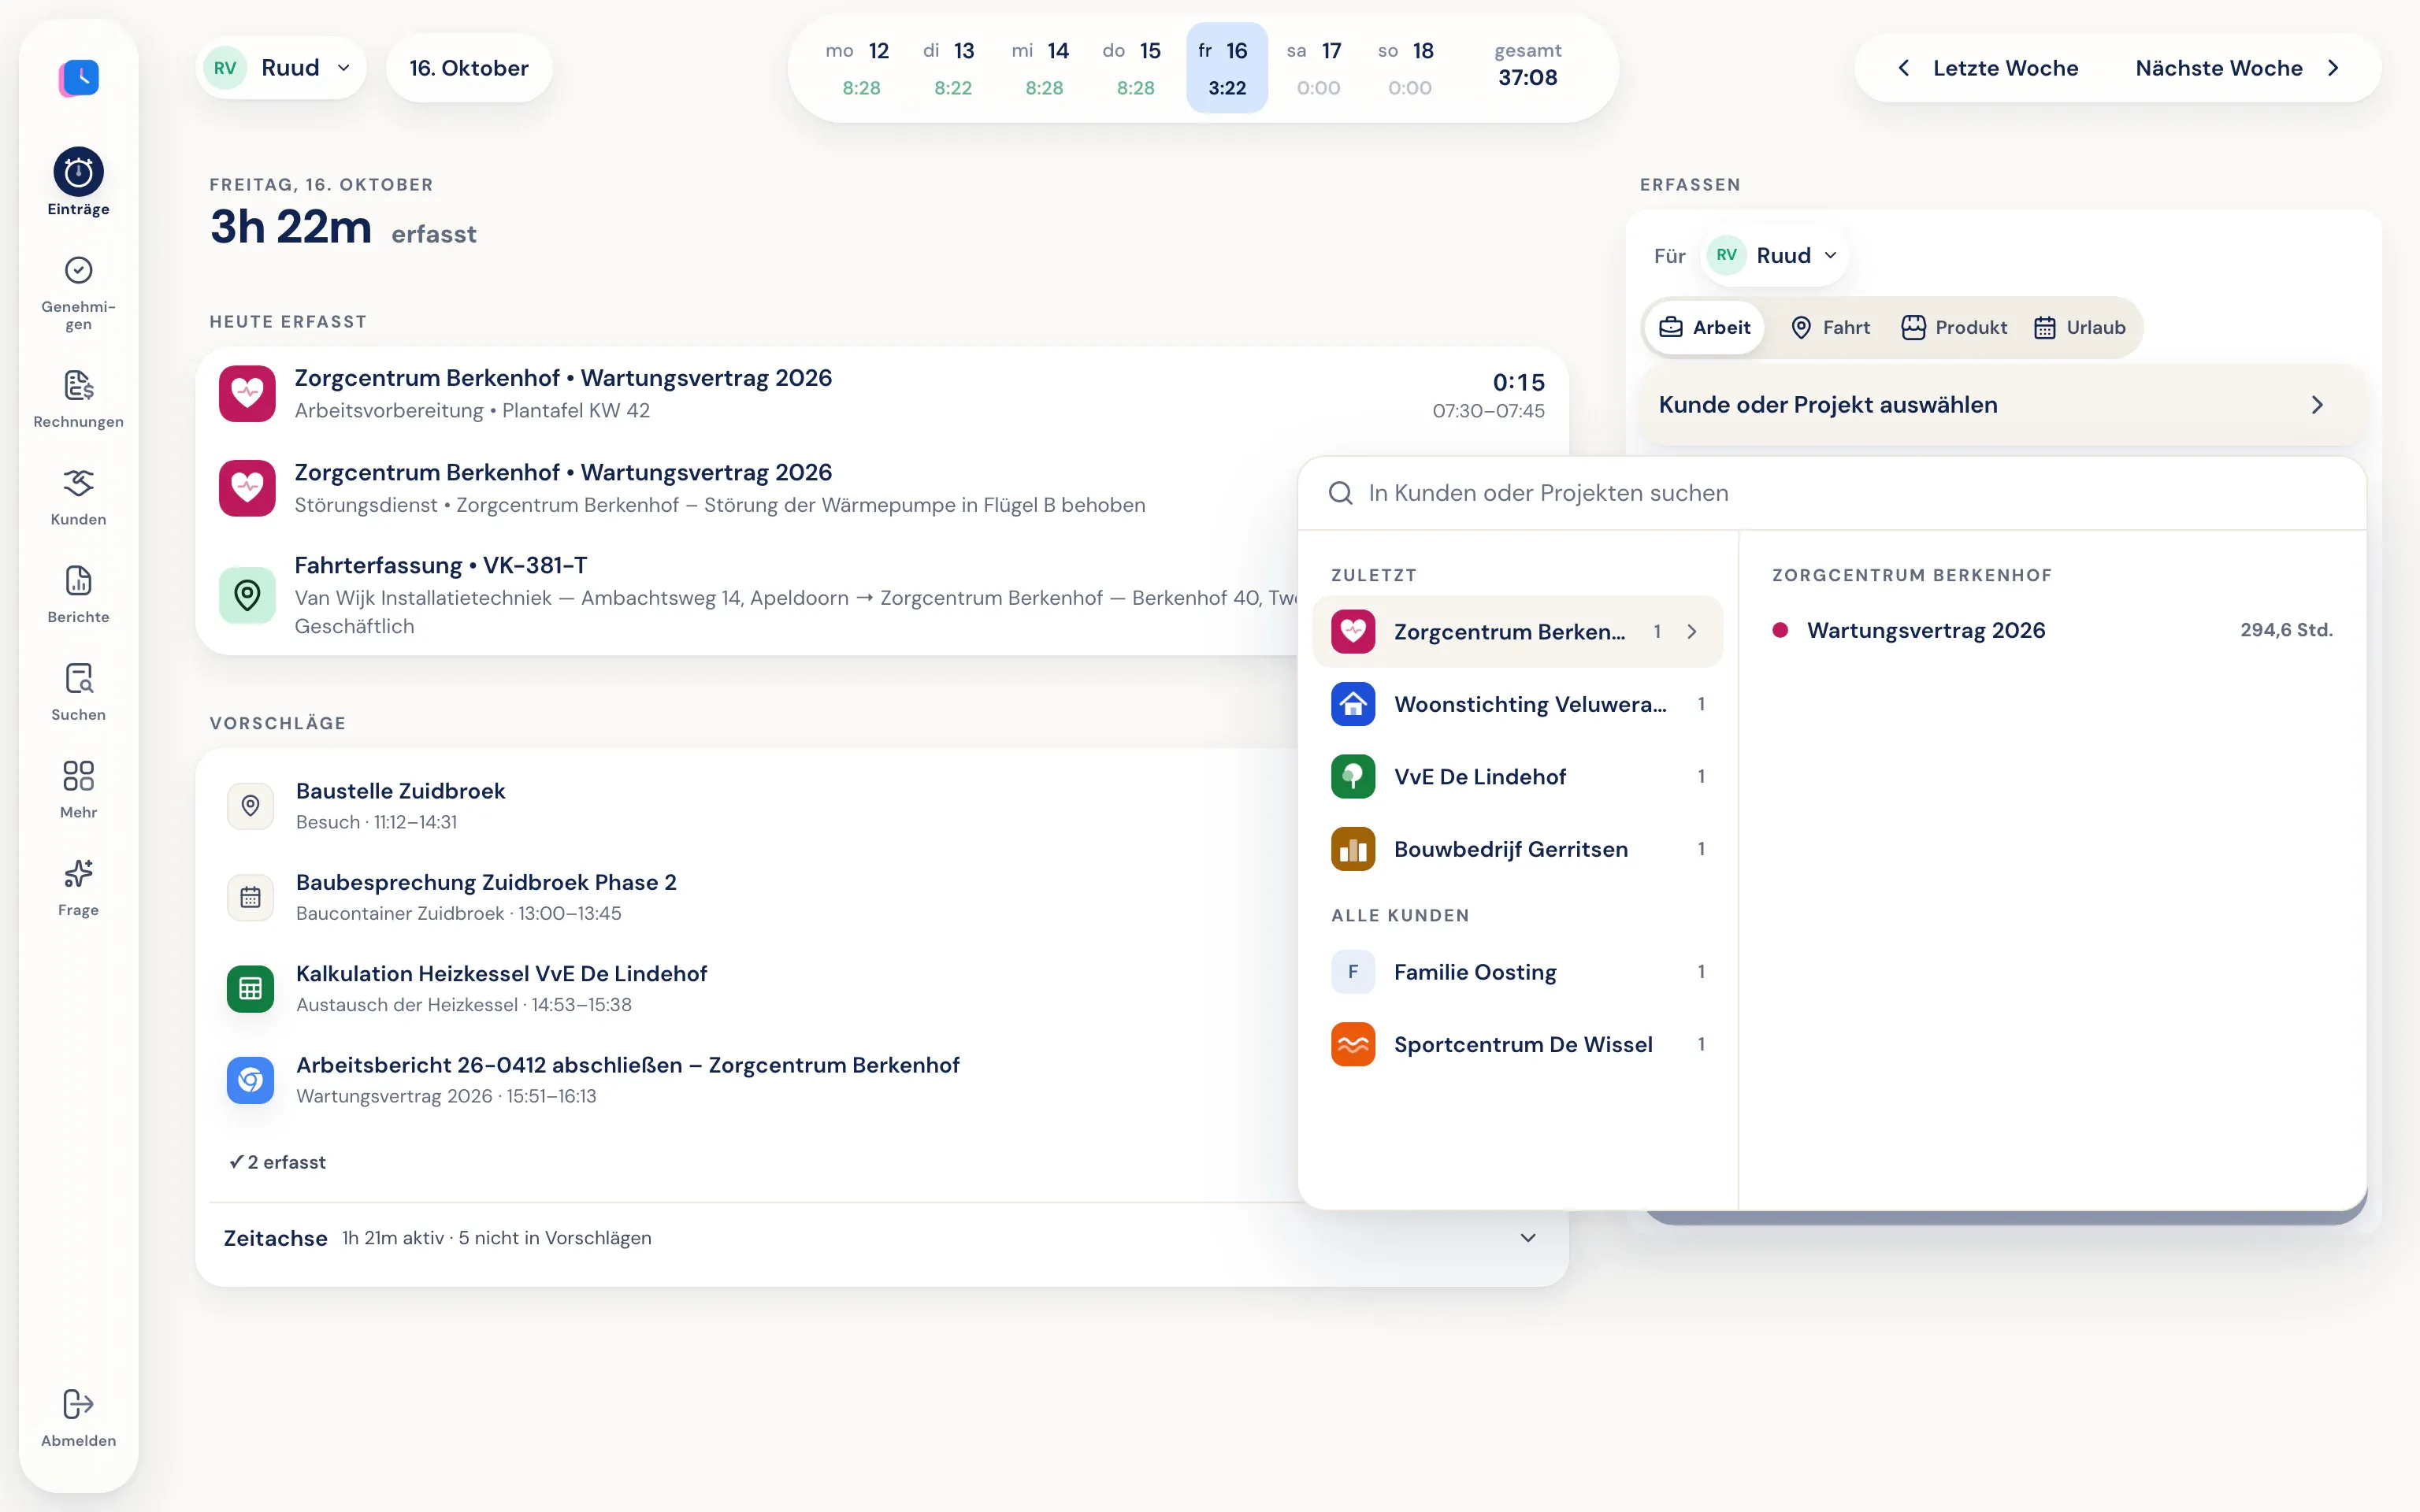Image resolution: width=2420 pixels, height=1512 pixels.
Task: Open the Ruud user dropdown at top
Action: (x=280, y=68)
